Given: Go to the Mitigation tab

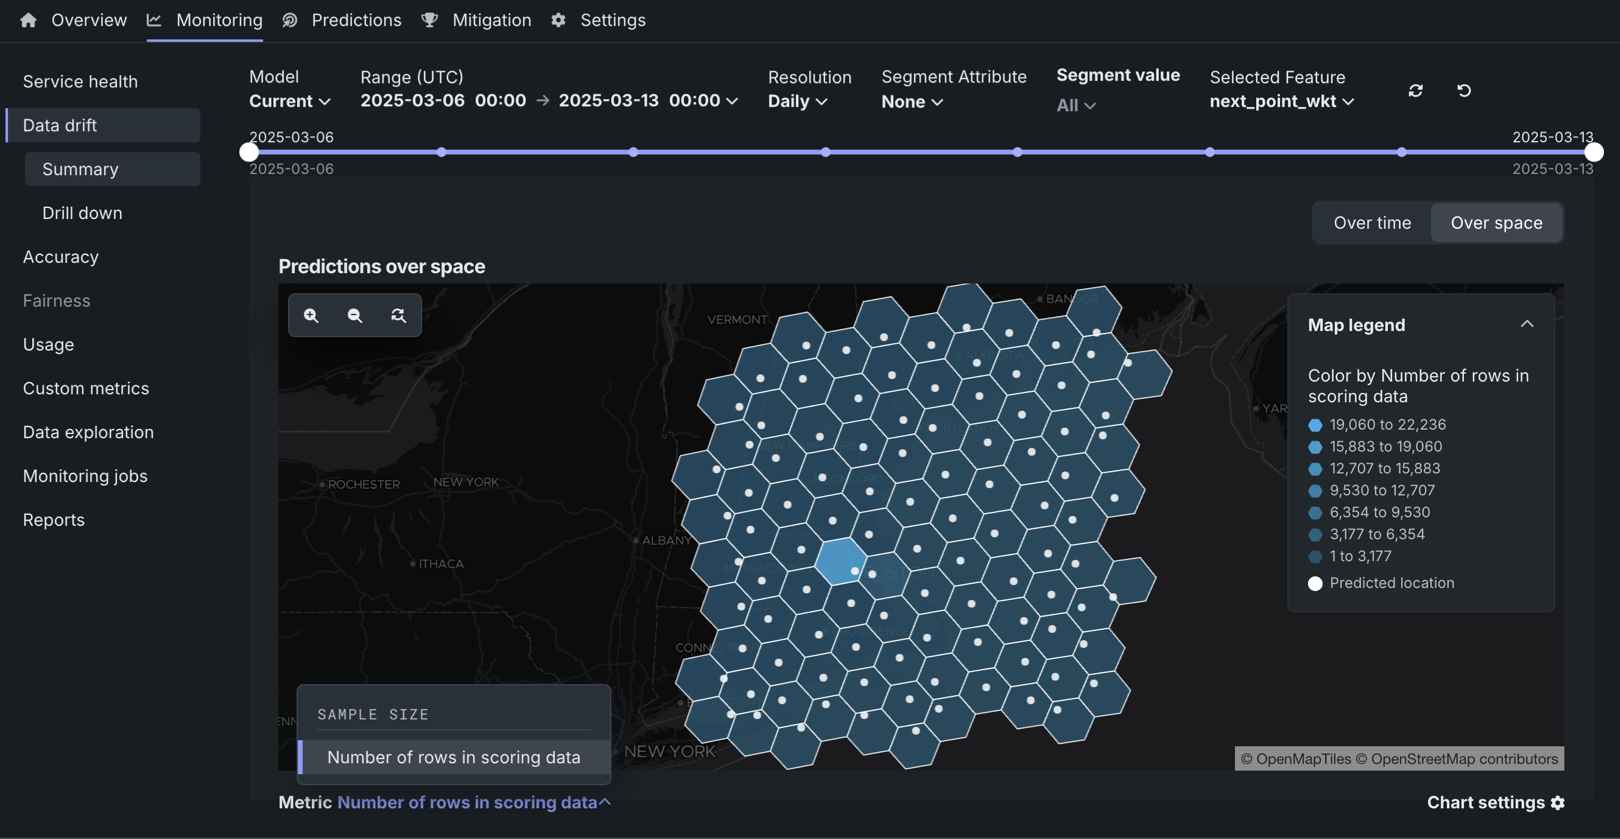Looking at the screenshot, I should (x=491, y=20).
